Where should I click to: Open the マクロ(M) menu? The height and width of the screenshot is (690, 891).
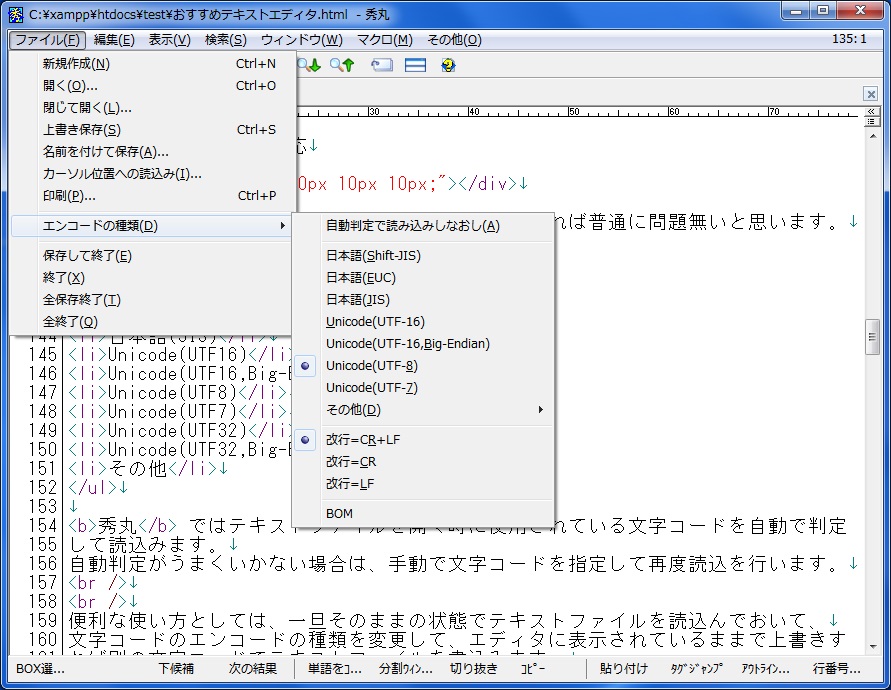click(385, 40)
